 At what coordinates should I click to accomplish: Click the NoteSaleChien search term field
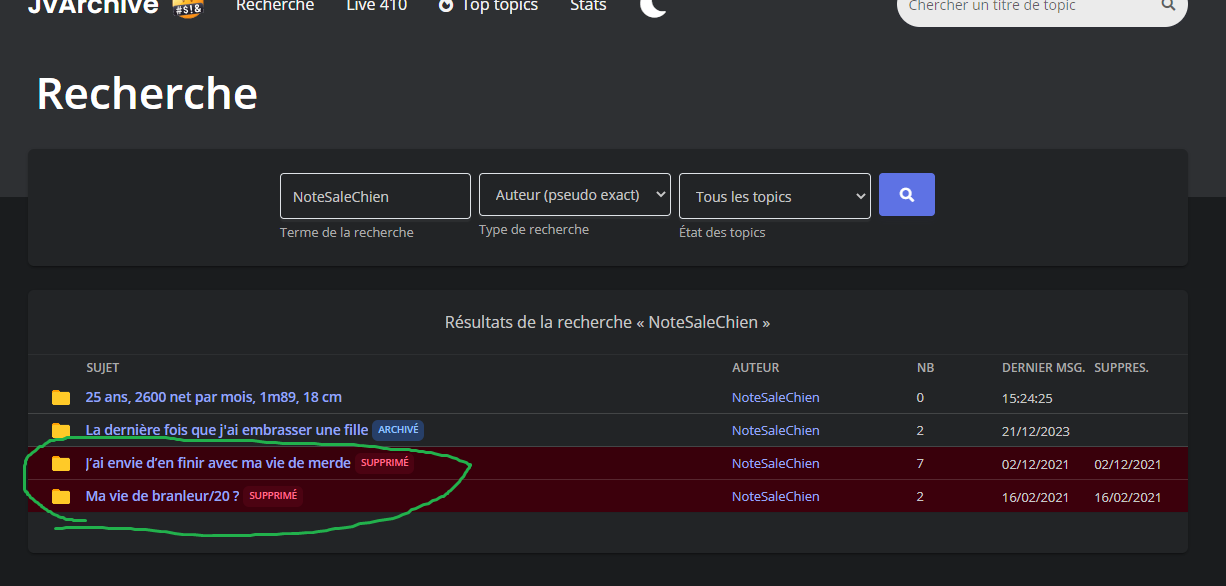click(x=375, y=196)
